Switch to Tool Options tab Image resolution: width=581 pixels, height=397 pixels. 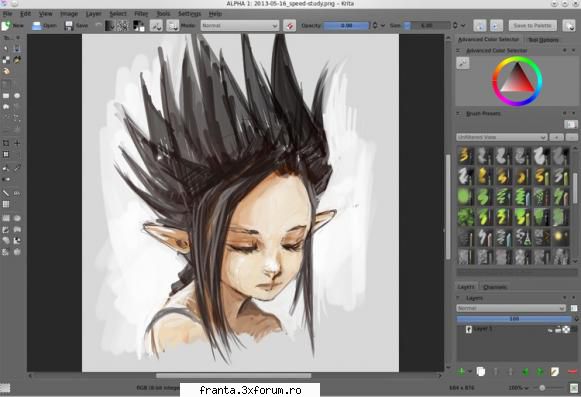point(543,40)
